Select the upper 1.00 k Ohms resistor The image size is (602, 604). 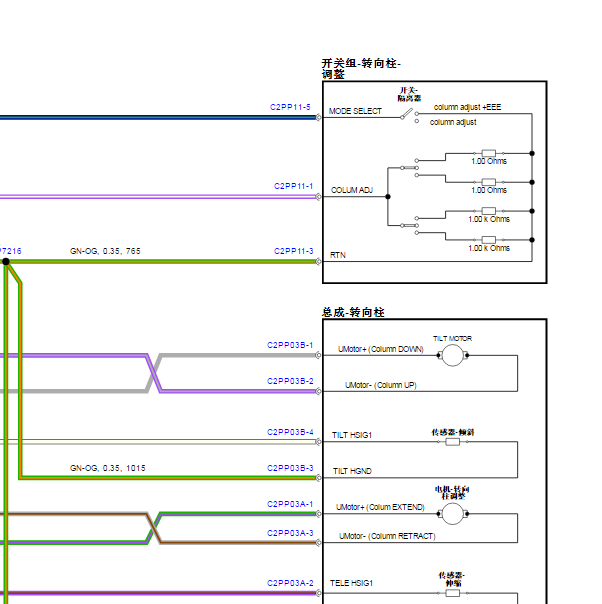pos(489,211)
